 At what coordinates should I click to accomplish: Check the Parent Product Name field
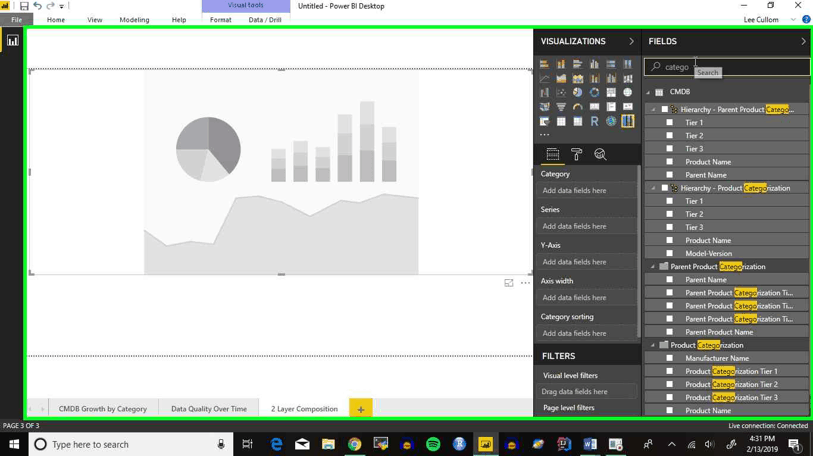click(x=670, y=332)
